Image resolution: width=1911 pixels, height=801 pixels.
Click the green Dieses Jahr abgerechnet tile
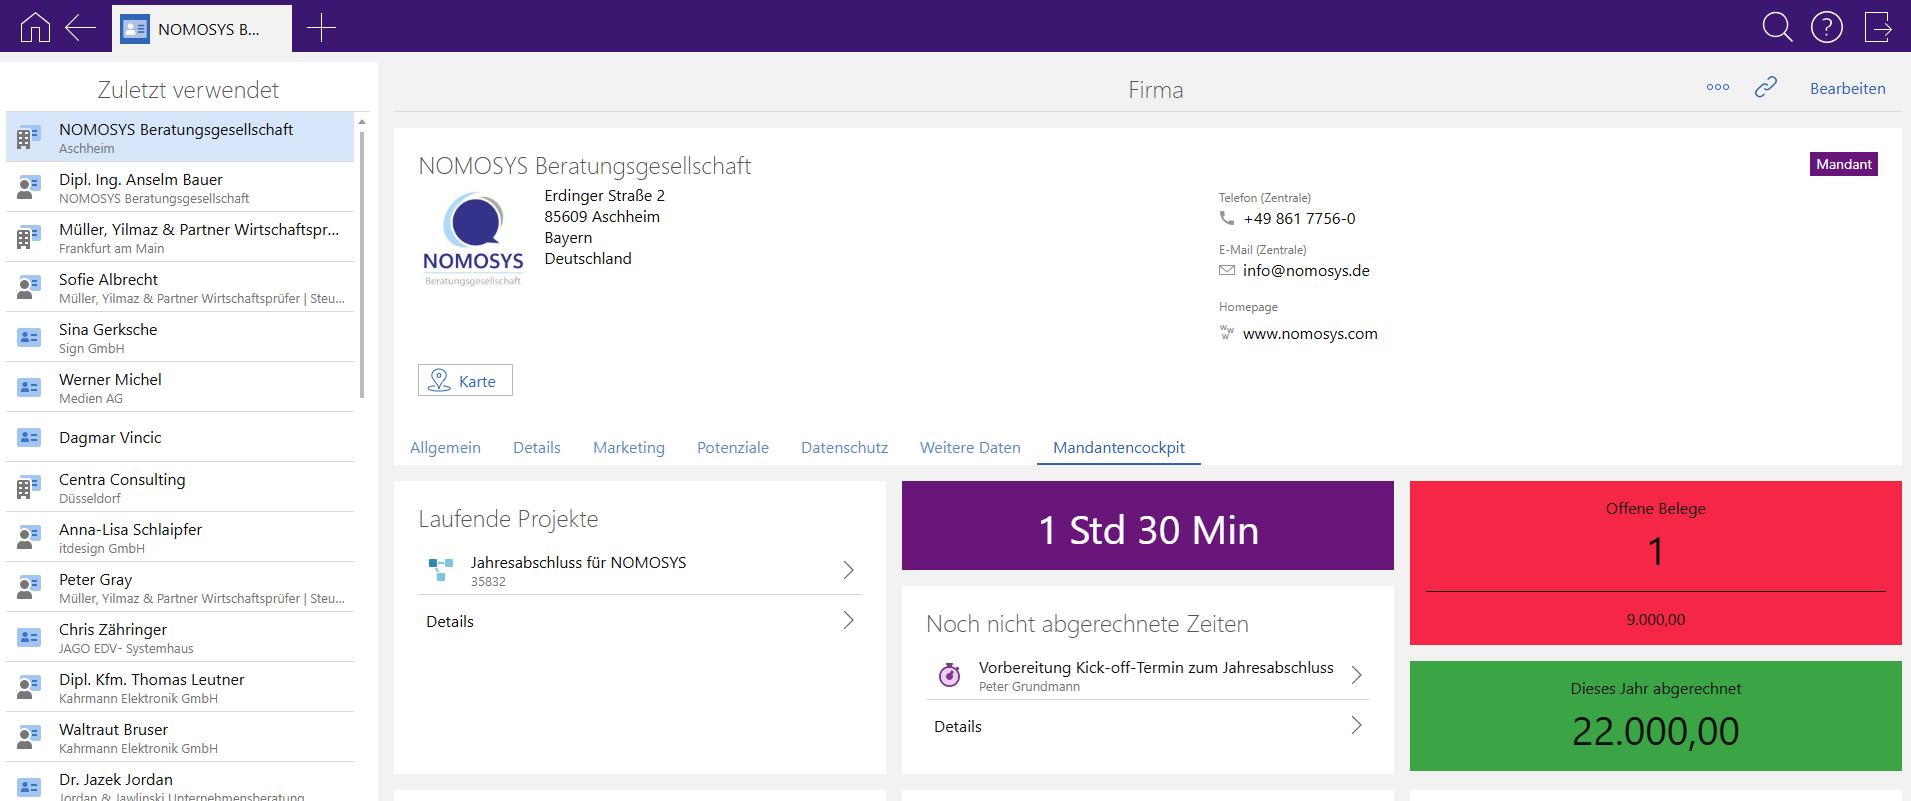pyautogui.click(x=1656, y=716)
